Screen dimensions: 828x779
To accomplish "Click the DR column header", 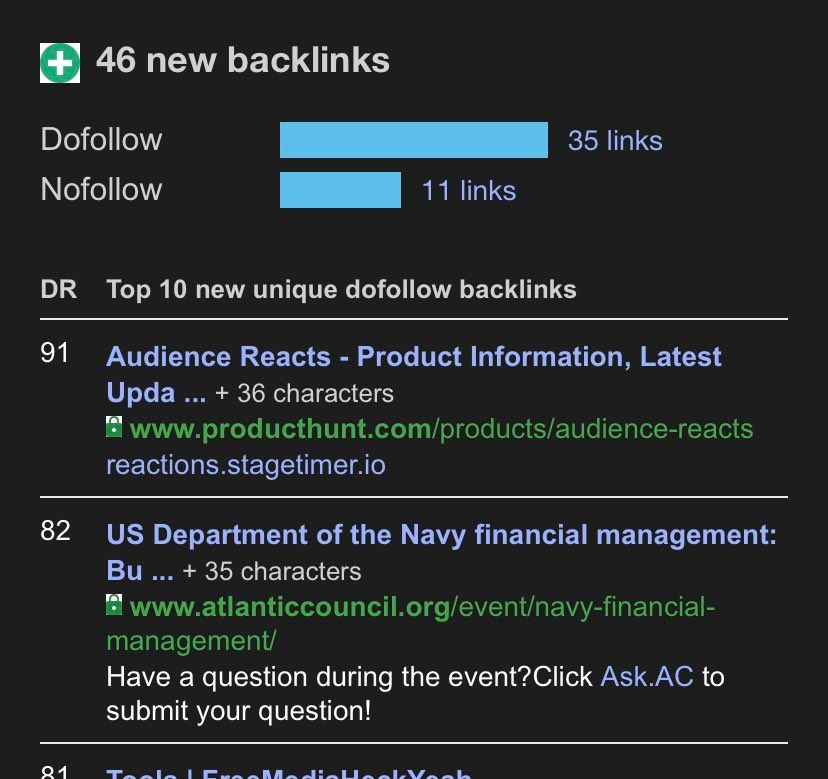I will click(58, 290).
